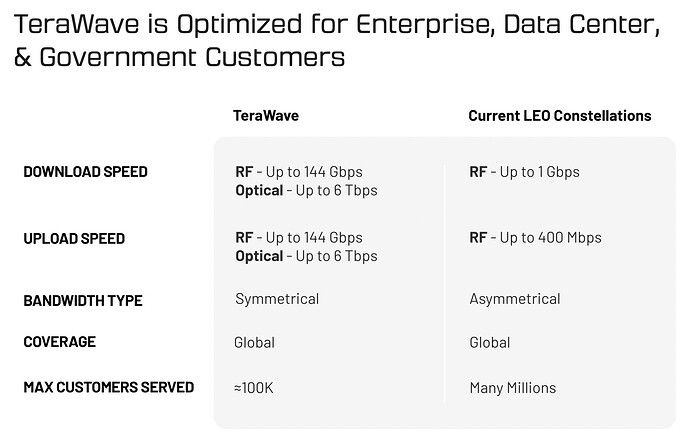Click the ≈100K customers value
This screenshot has height=445, width=690.
tap(254, 387)
